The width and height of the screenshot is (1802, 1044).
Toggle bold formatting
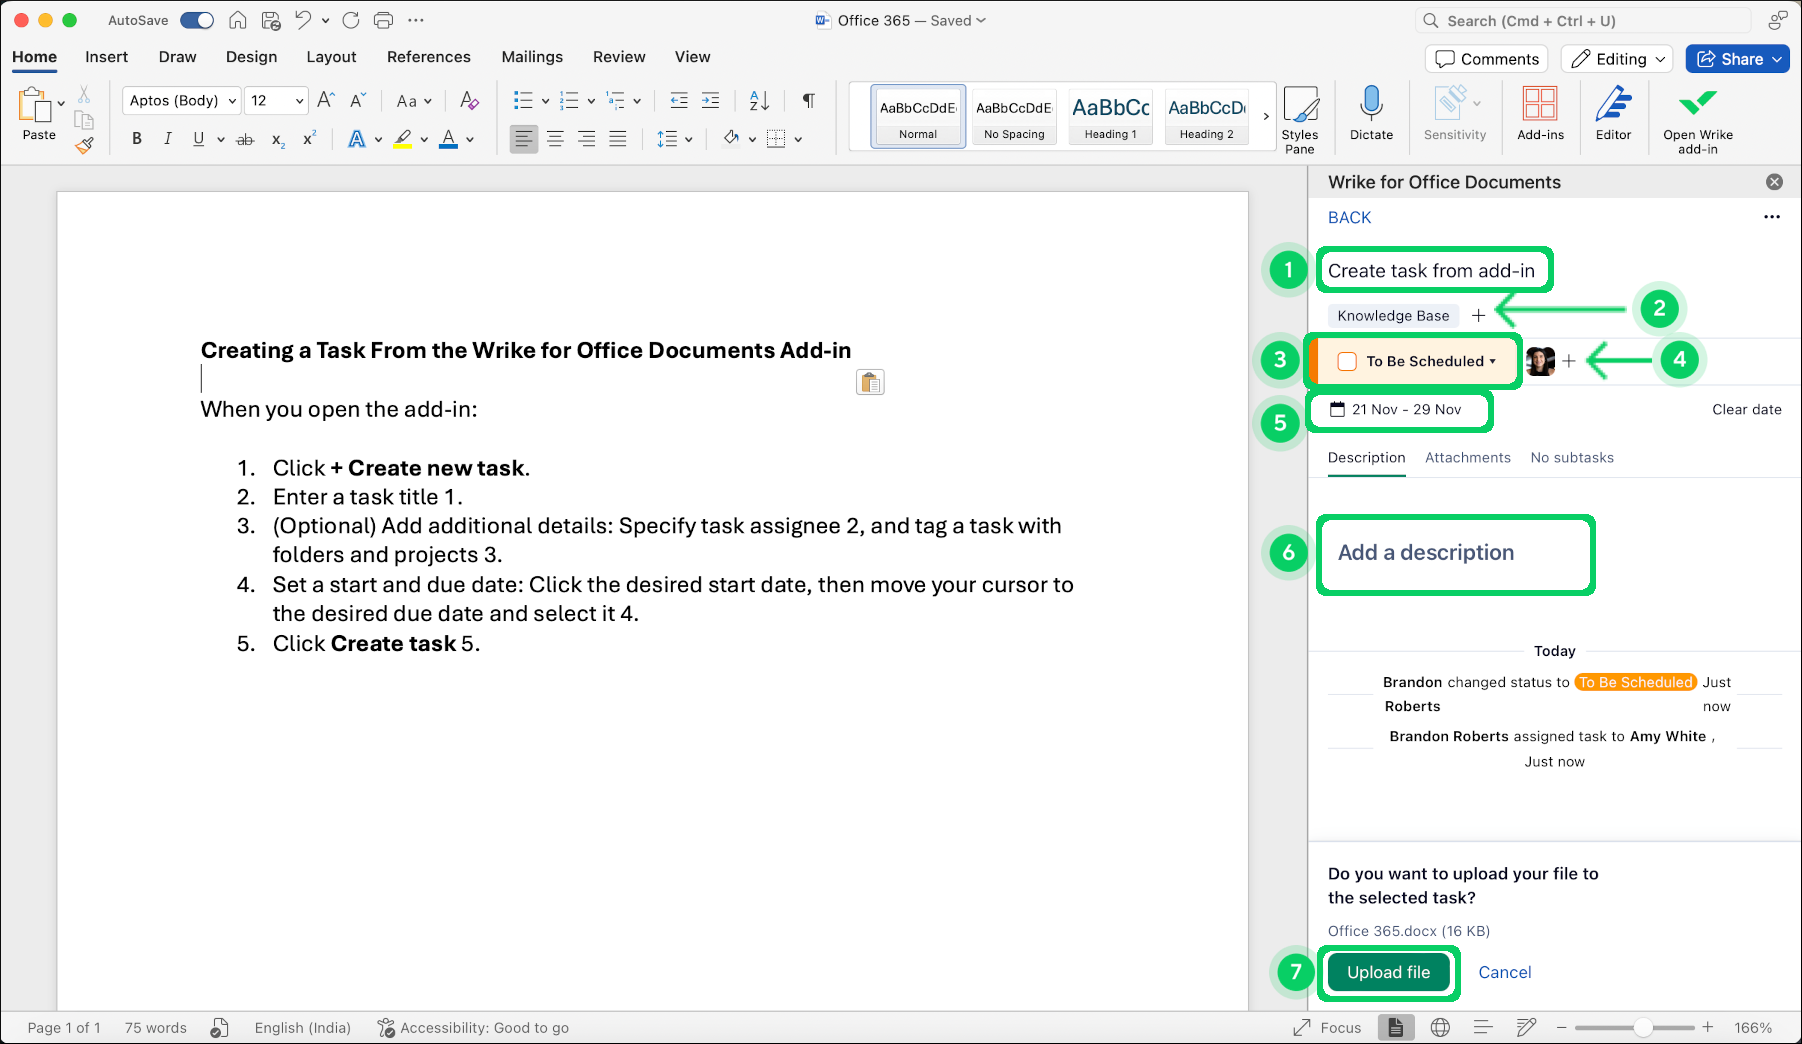tap(136, 138)
